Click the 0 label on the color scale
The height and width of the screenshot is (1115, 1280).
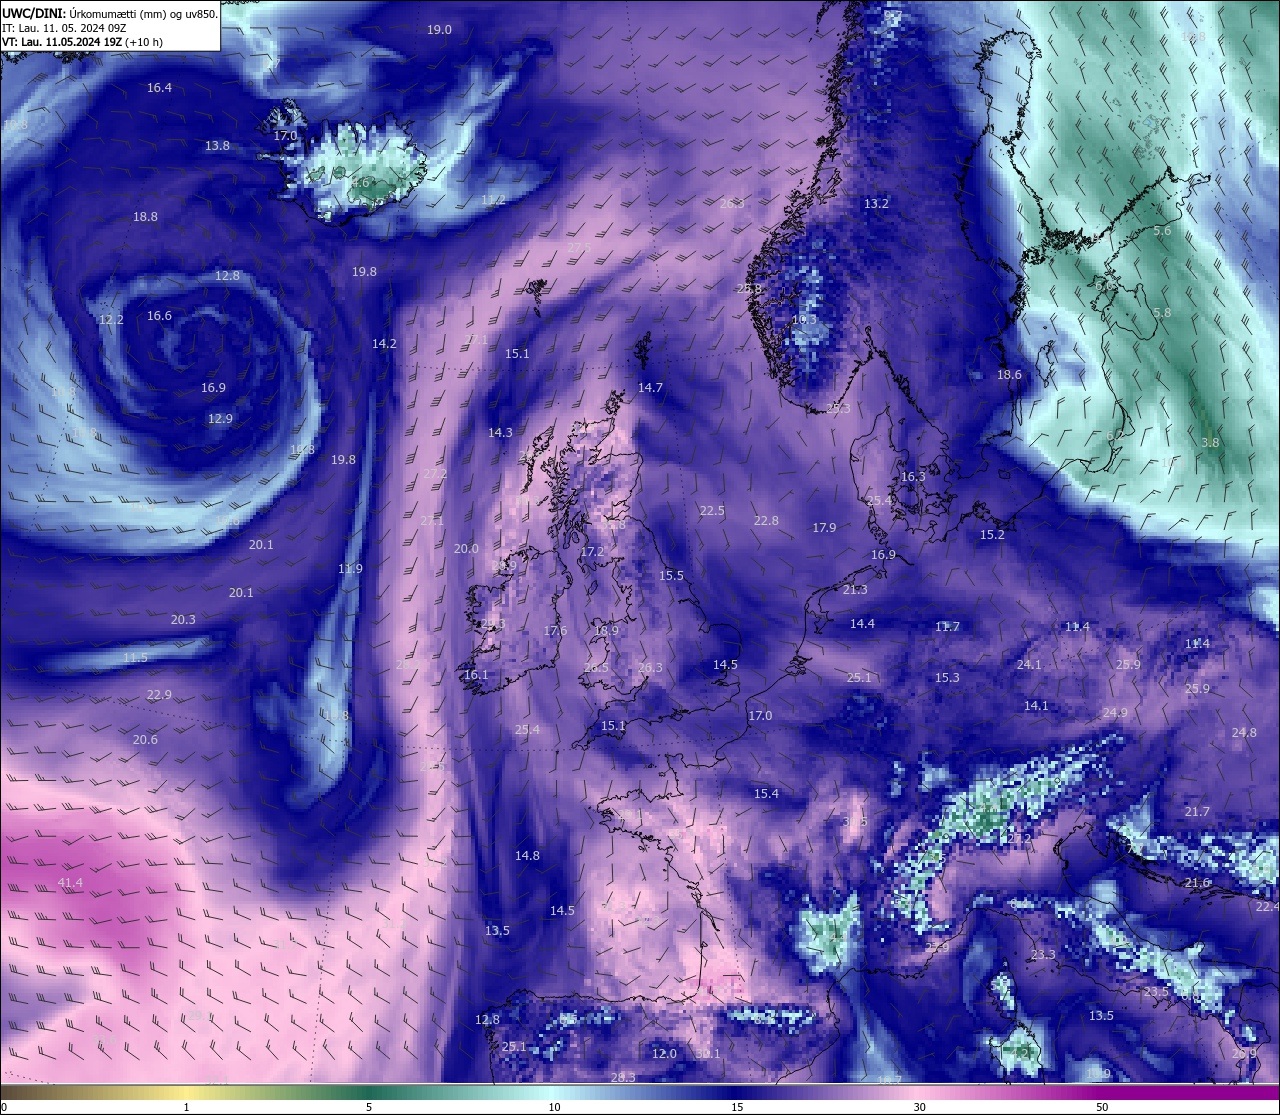[x=4, y=1107]
